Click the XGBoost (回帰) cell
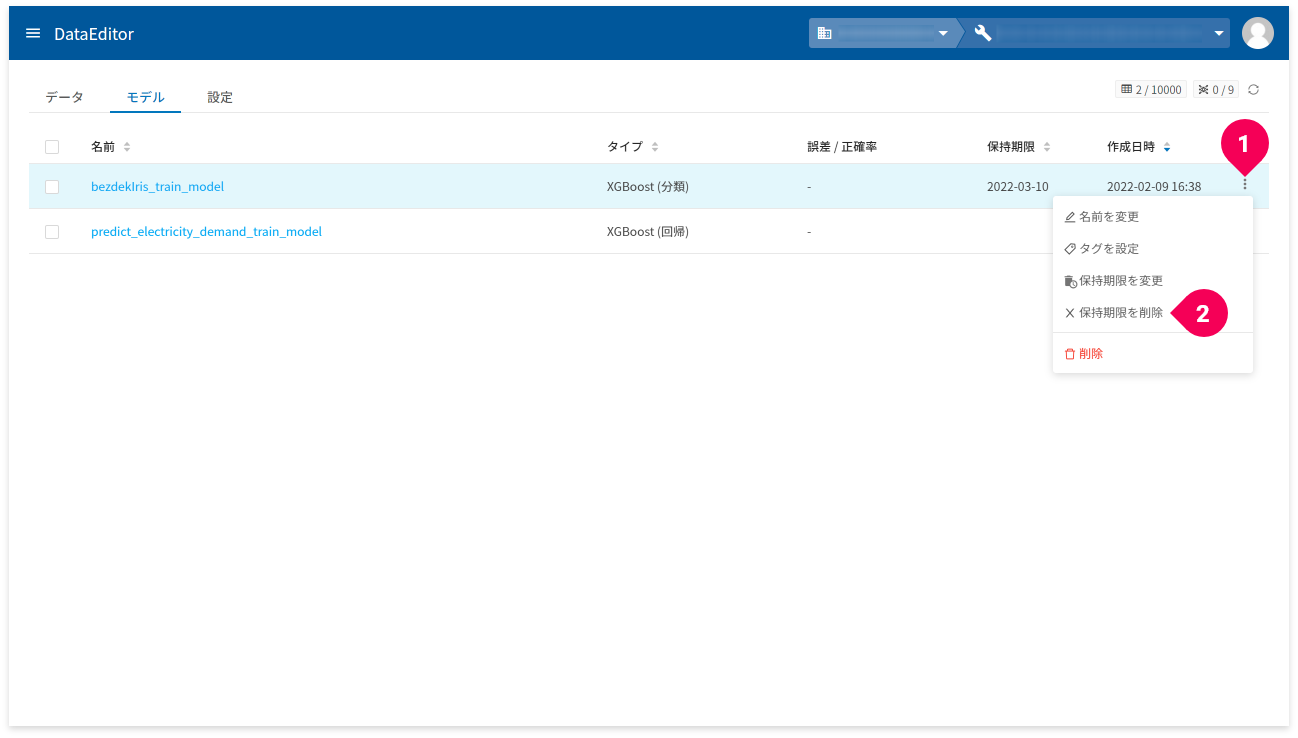The image size is (1298, 738). [648, 232]
